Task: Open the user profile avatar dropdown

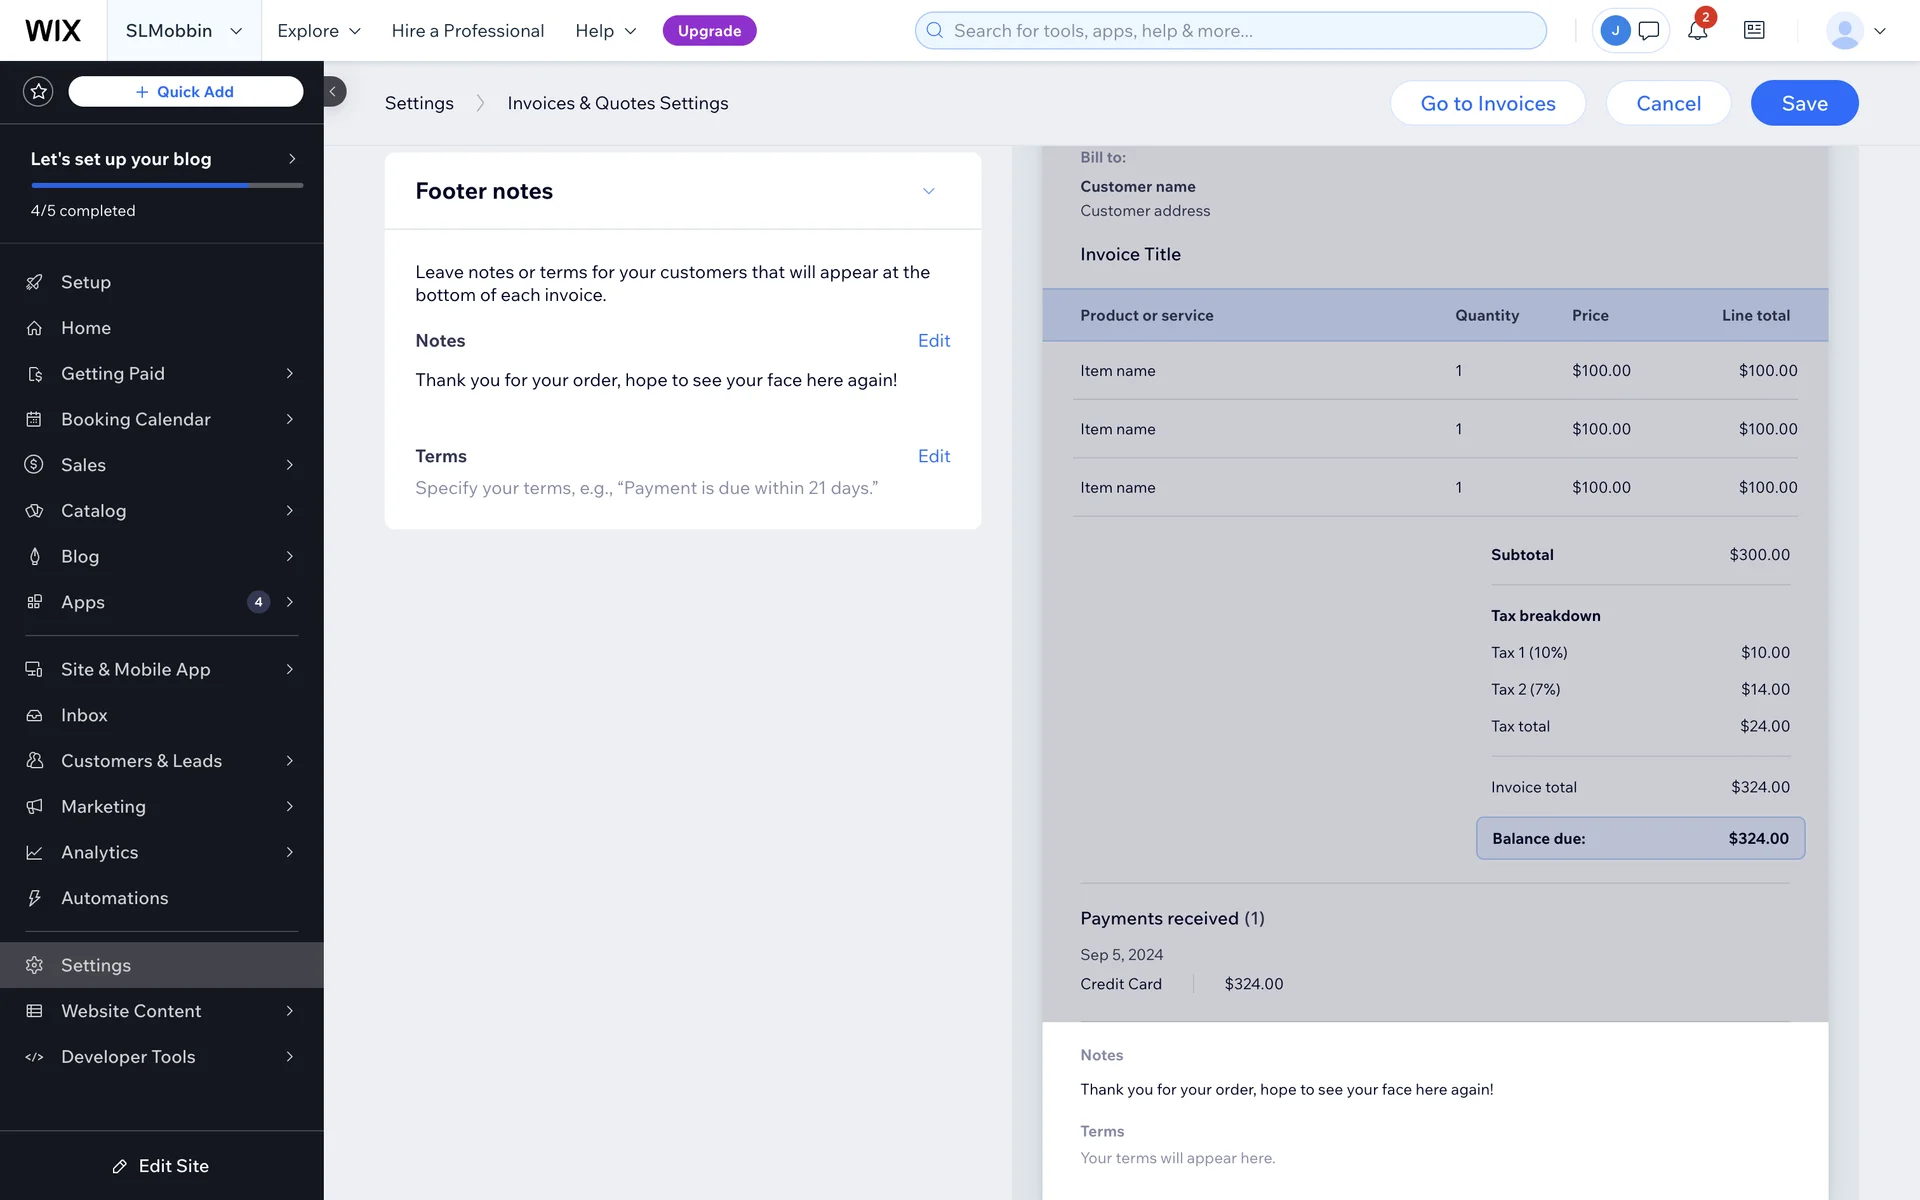Action: 1856,31
